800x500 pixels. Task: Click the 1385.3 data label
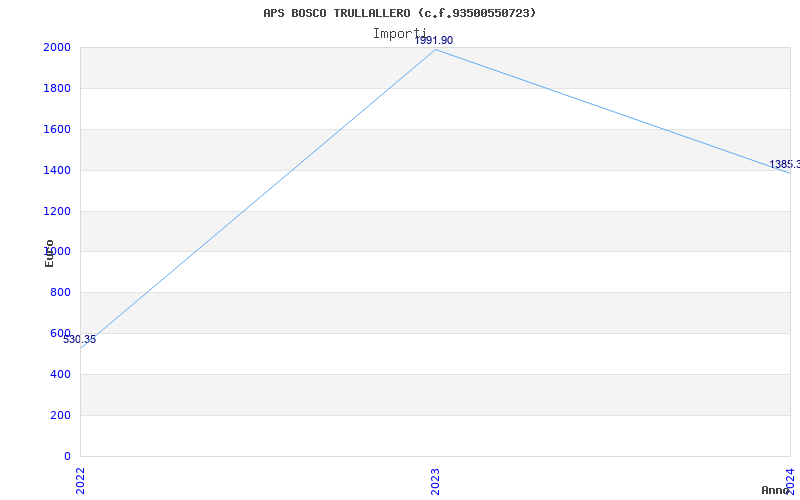pyautogui.click(x=785, y=165)
